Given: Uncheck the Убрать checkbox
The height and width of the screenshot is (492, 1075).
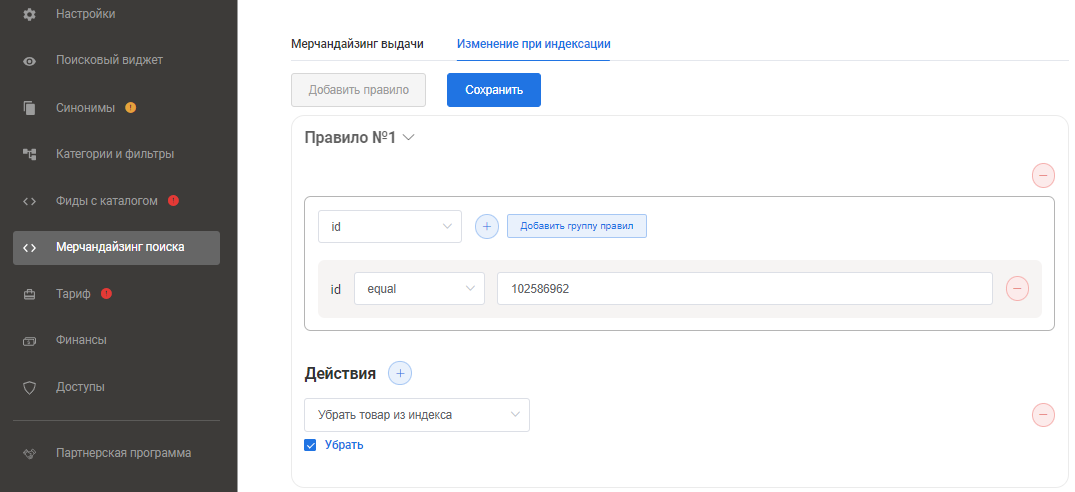Looking at the screenshot, I should tap(310, 445).
